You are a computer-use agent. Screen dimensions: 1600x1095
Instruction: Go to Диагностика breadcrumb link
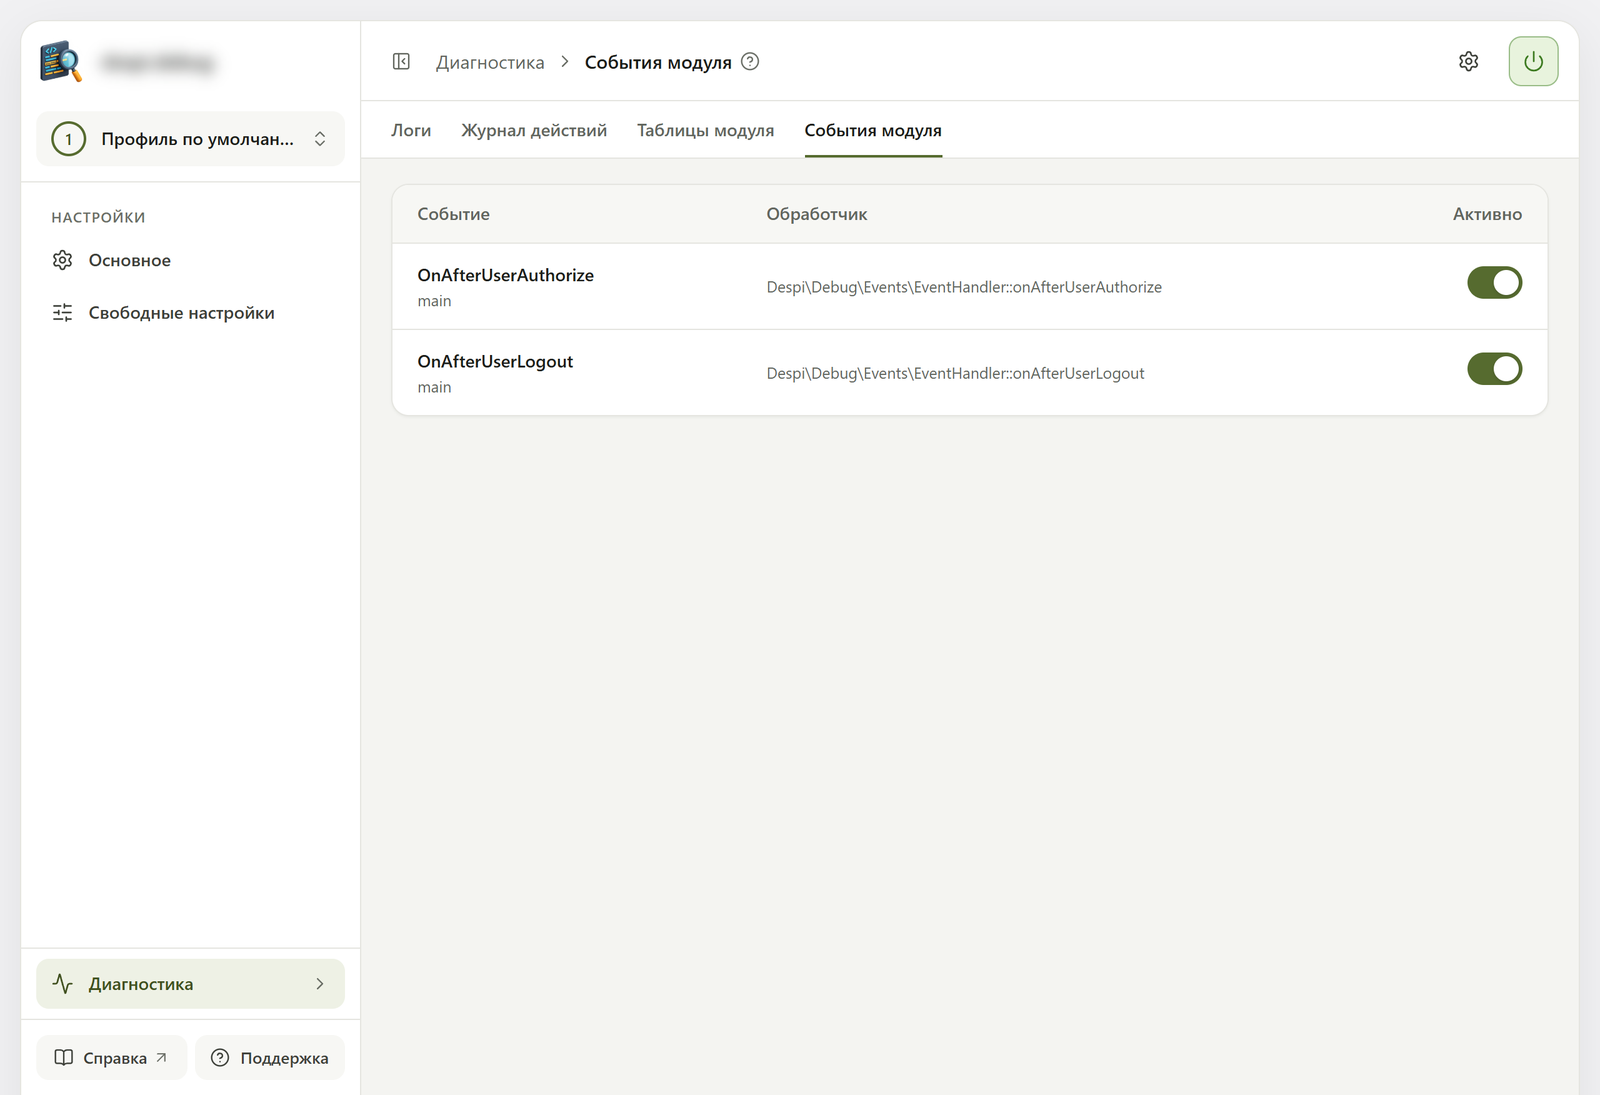(490, 62)
